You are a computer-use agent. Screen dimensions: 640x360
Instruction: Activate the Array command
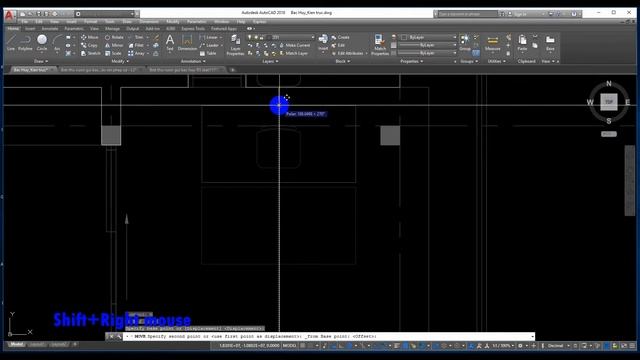tap(136, 53)
